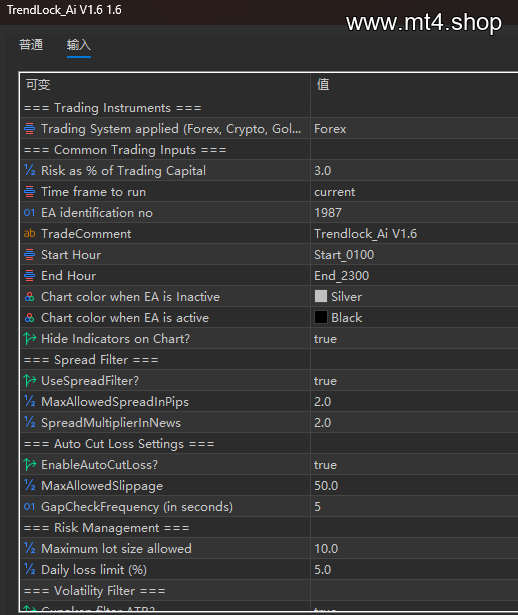Screen dimensions: 518x615
Task: Click the integer icon beside GapCheckFrequency
Action: [29, 506]
